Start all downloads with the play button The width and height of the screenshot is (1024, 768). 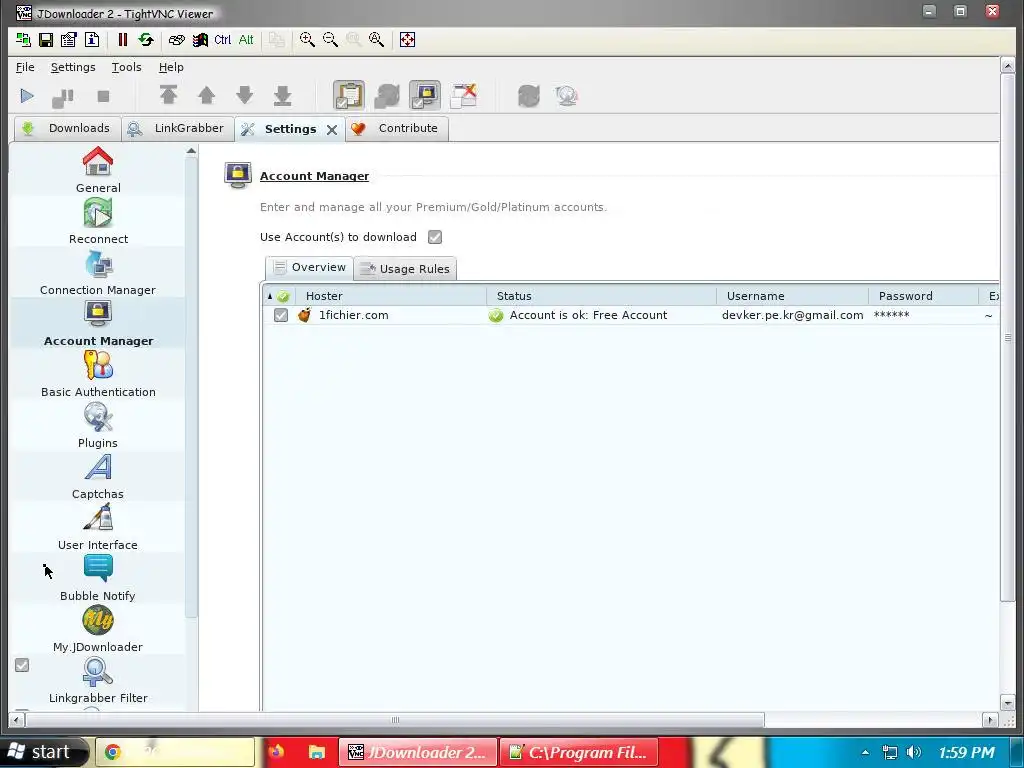[x=27, y=96]
